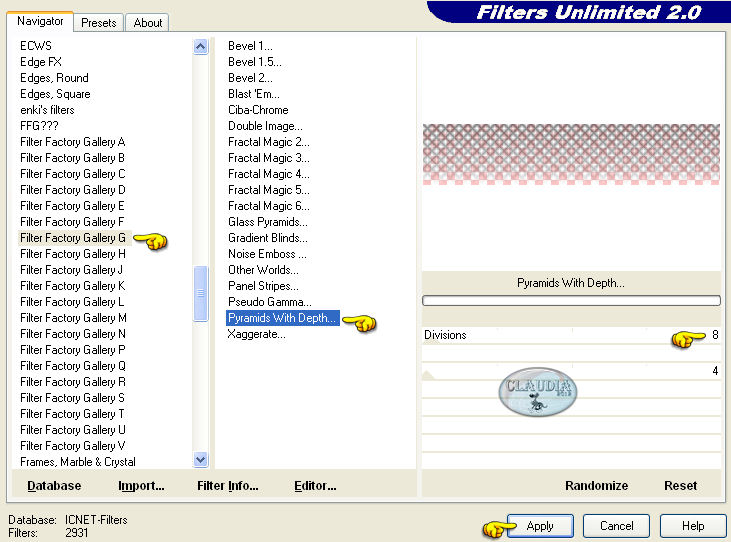Select Filter Factory Gallery F
This screenshot has height=542, width=731.
click(x=72, y=222)
